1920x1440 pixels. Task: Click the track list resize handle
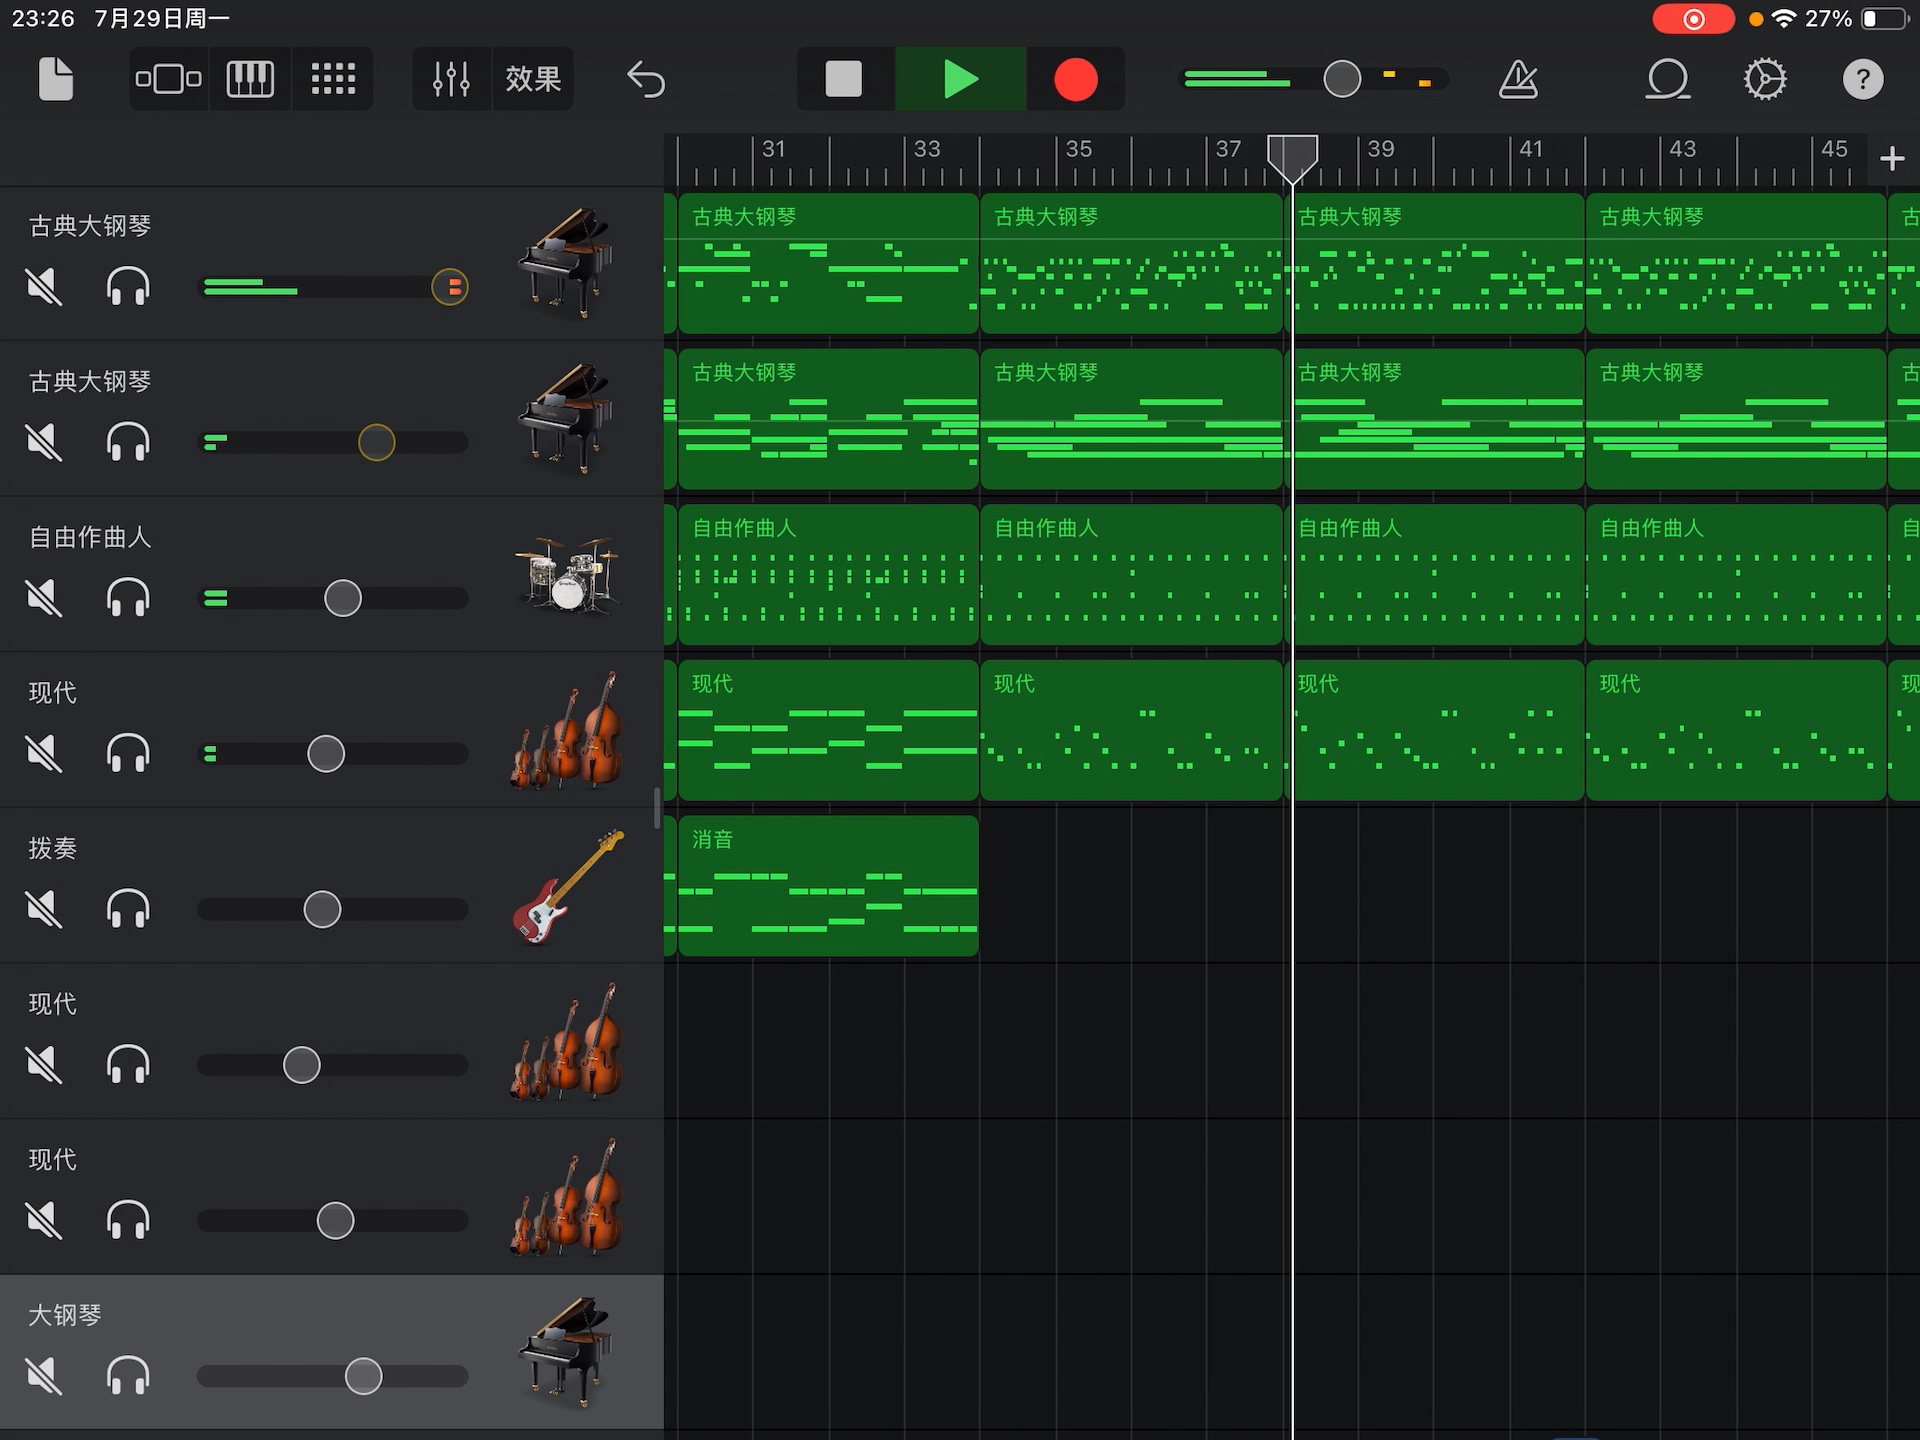click(657, 808)
